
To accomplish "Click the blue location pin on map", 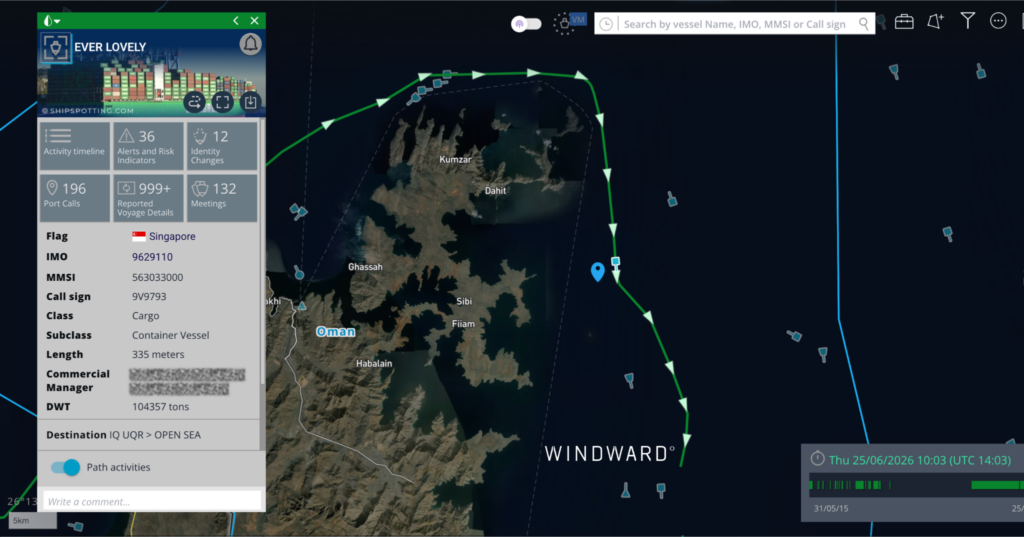I will point(598,271).
